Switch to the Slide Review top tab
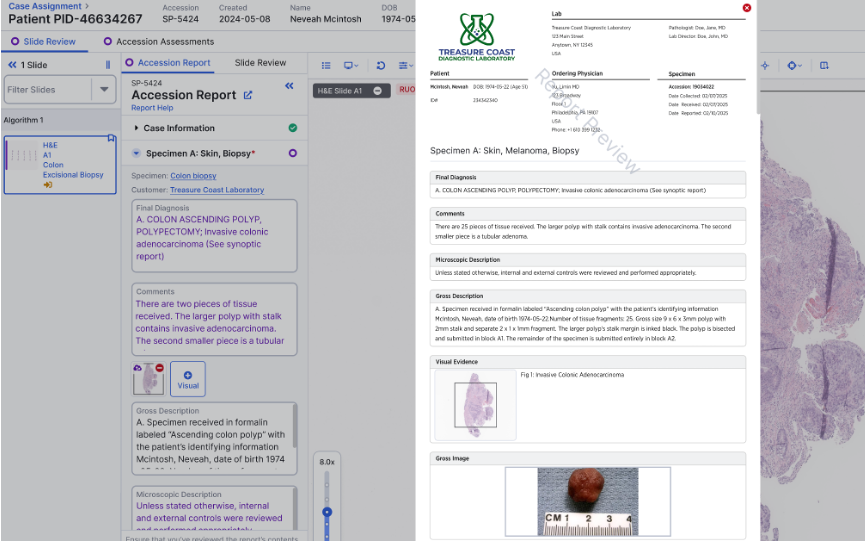The width and height of the screenshot is (866, 542). [44, 41]
